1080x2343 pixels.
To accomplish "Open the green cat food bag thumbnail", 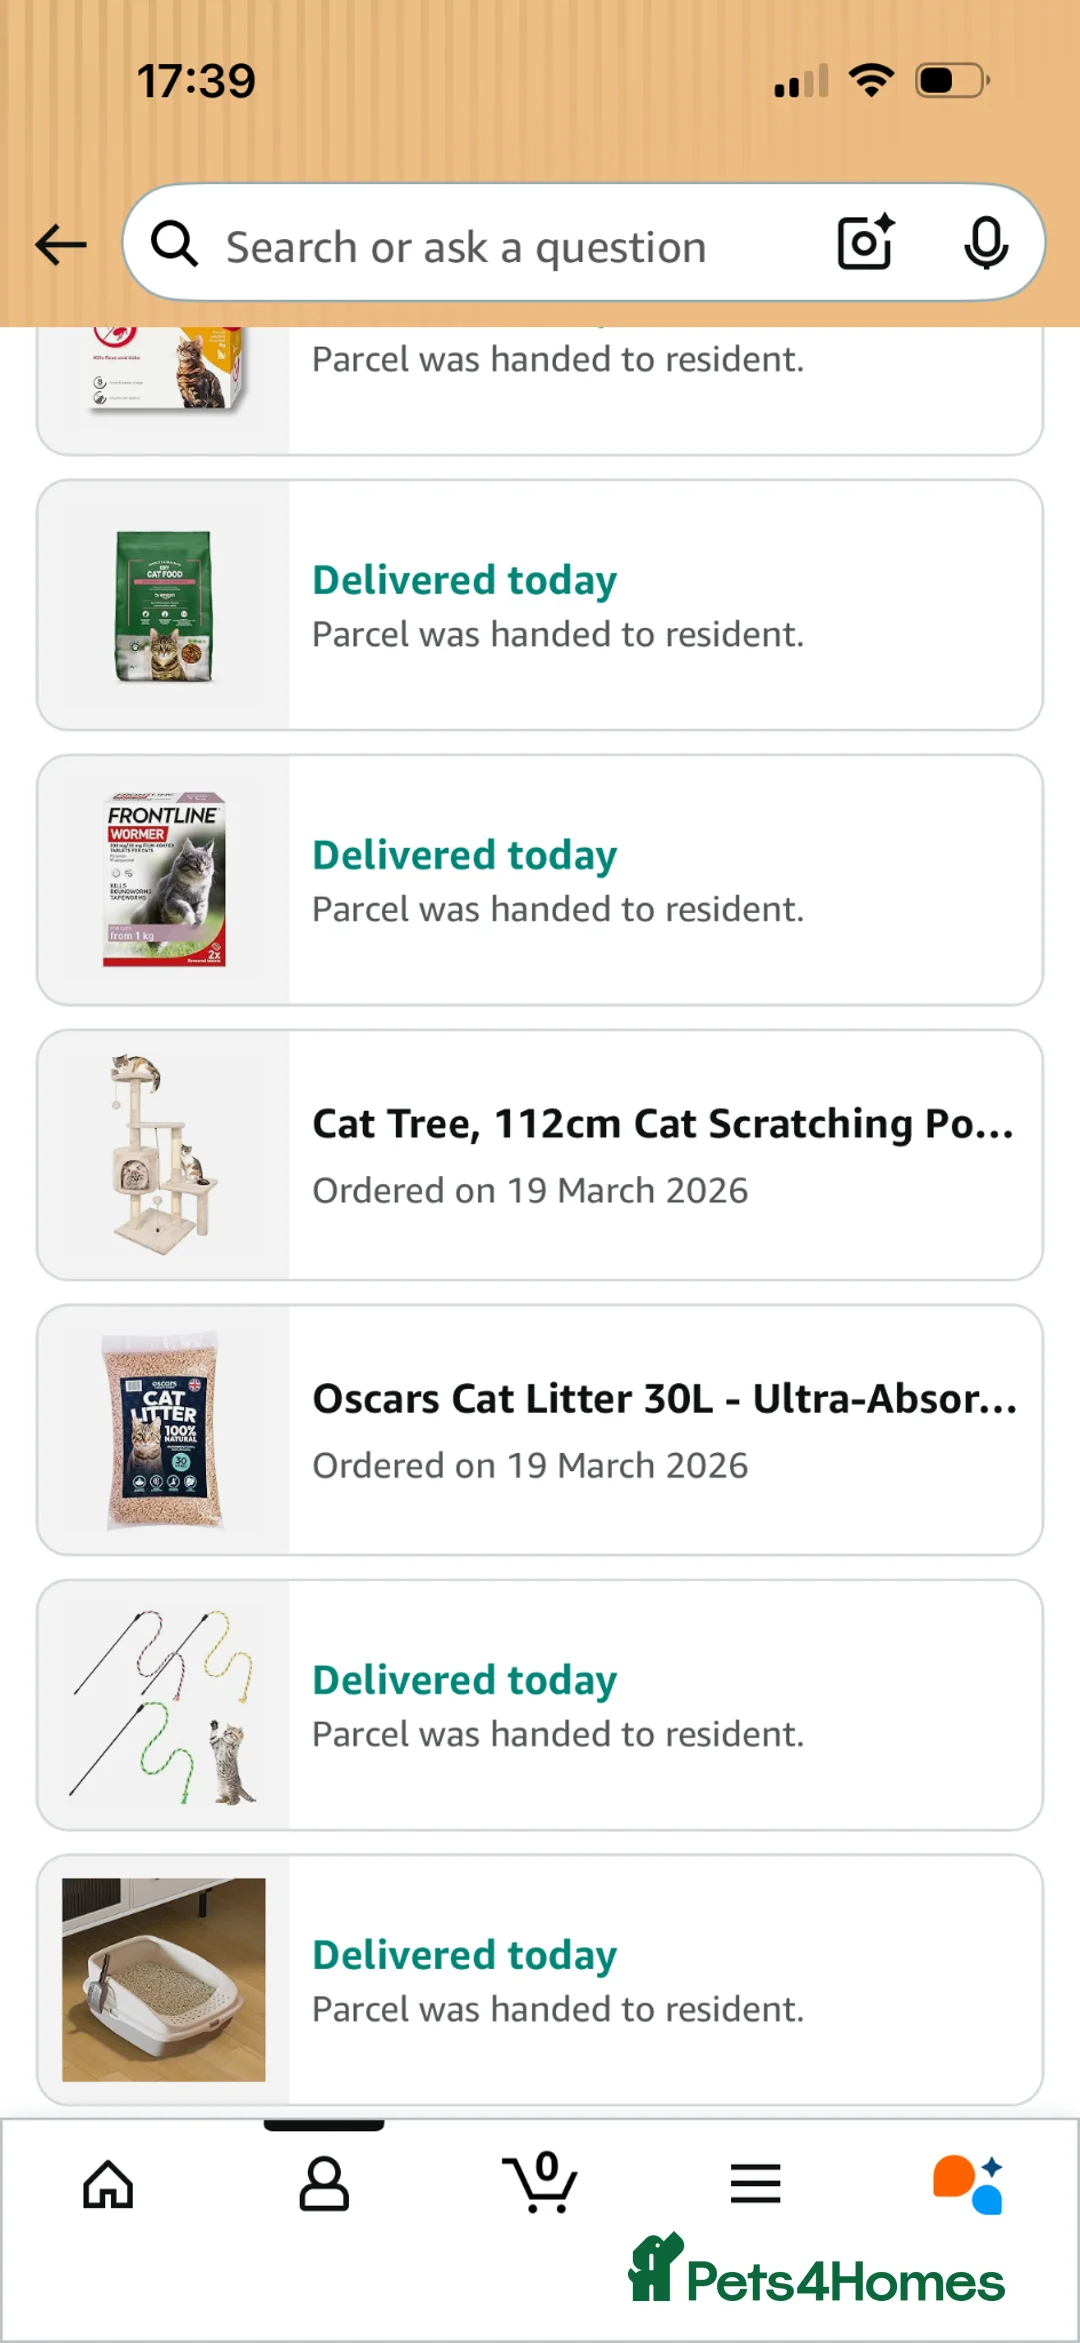I will click(x=164, y=606).
